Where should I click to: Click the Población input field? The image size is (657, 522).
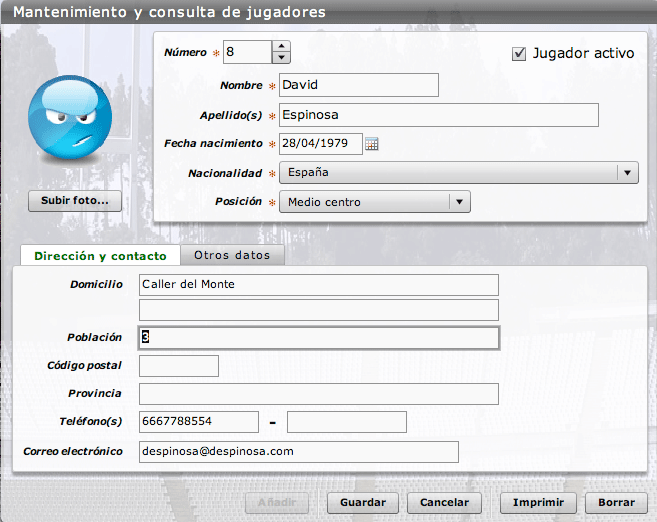point(319,338)
